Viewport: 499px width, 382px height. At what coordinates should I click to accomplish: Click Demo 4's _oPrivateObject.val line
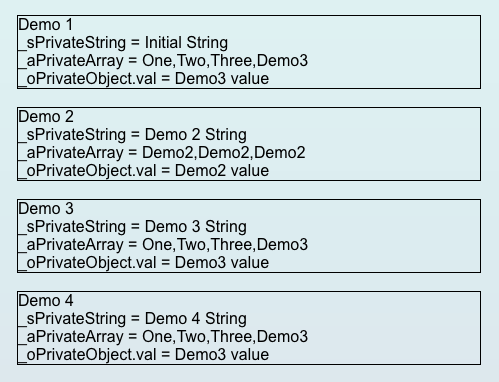(144, 355)
